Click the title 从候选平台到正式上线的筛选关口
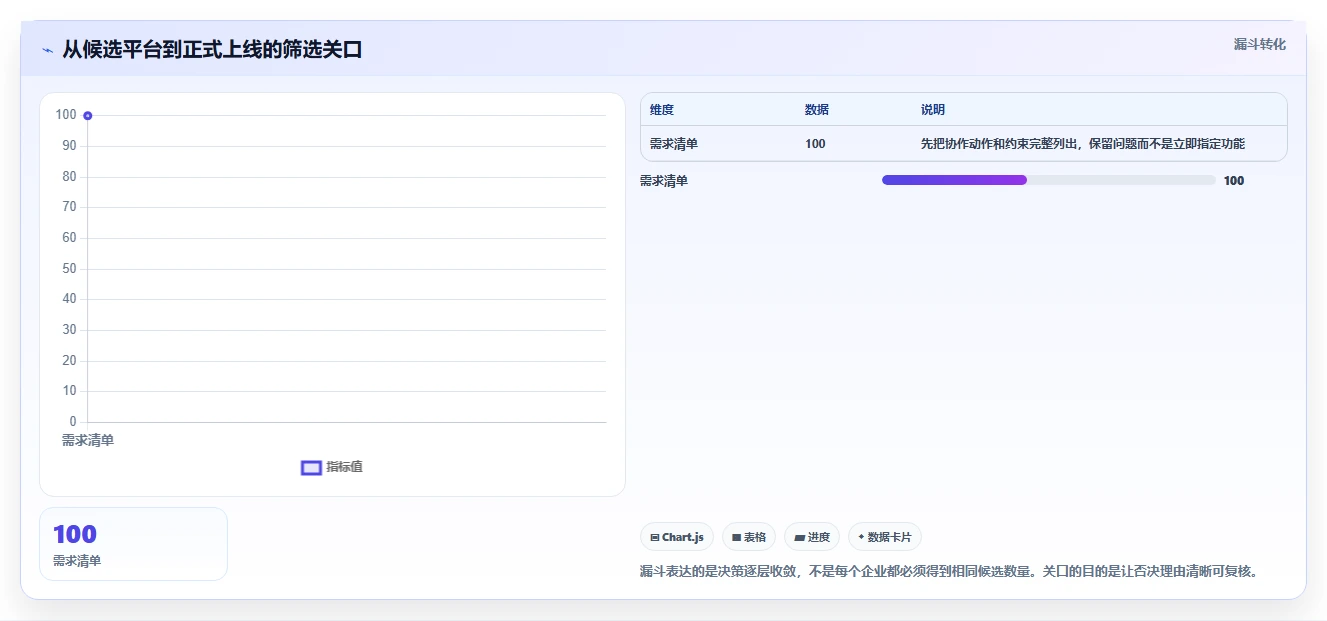Screen dimensions: 1327x621 (x=212, y=49)
